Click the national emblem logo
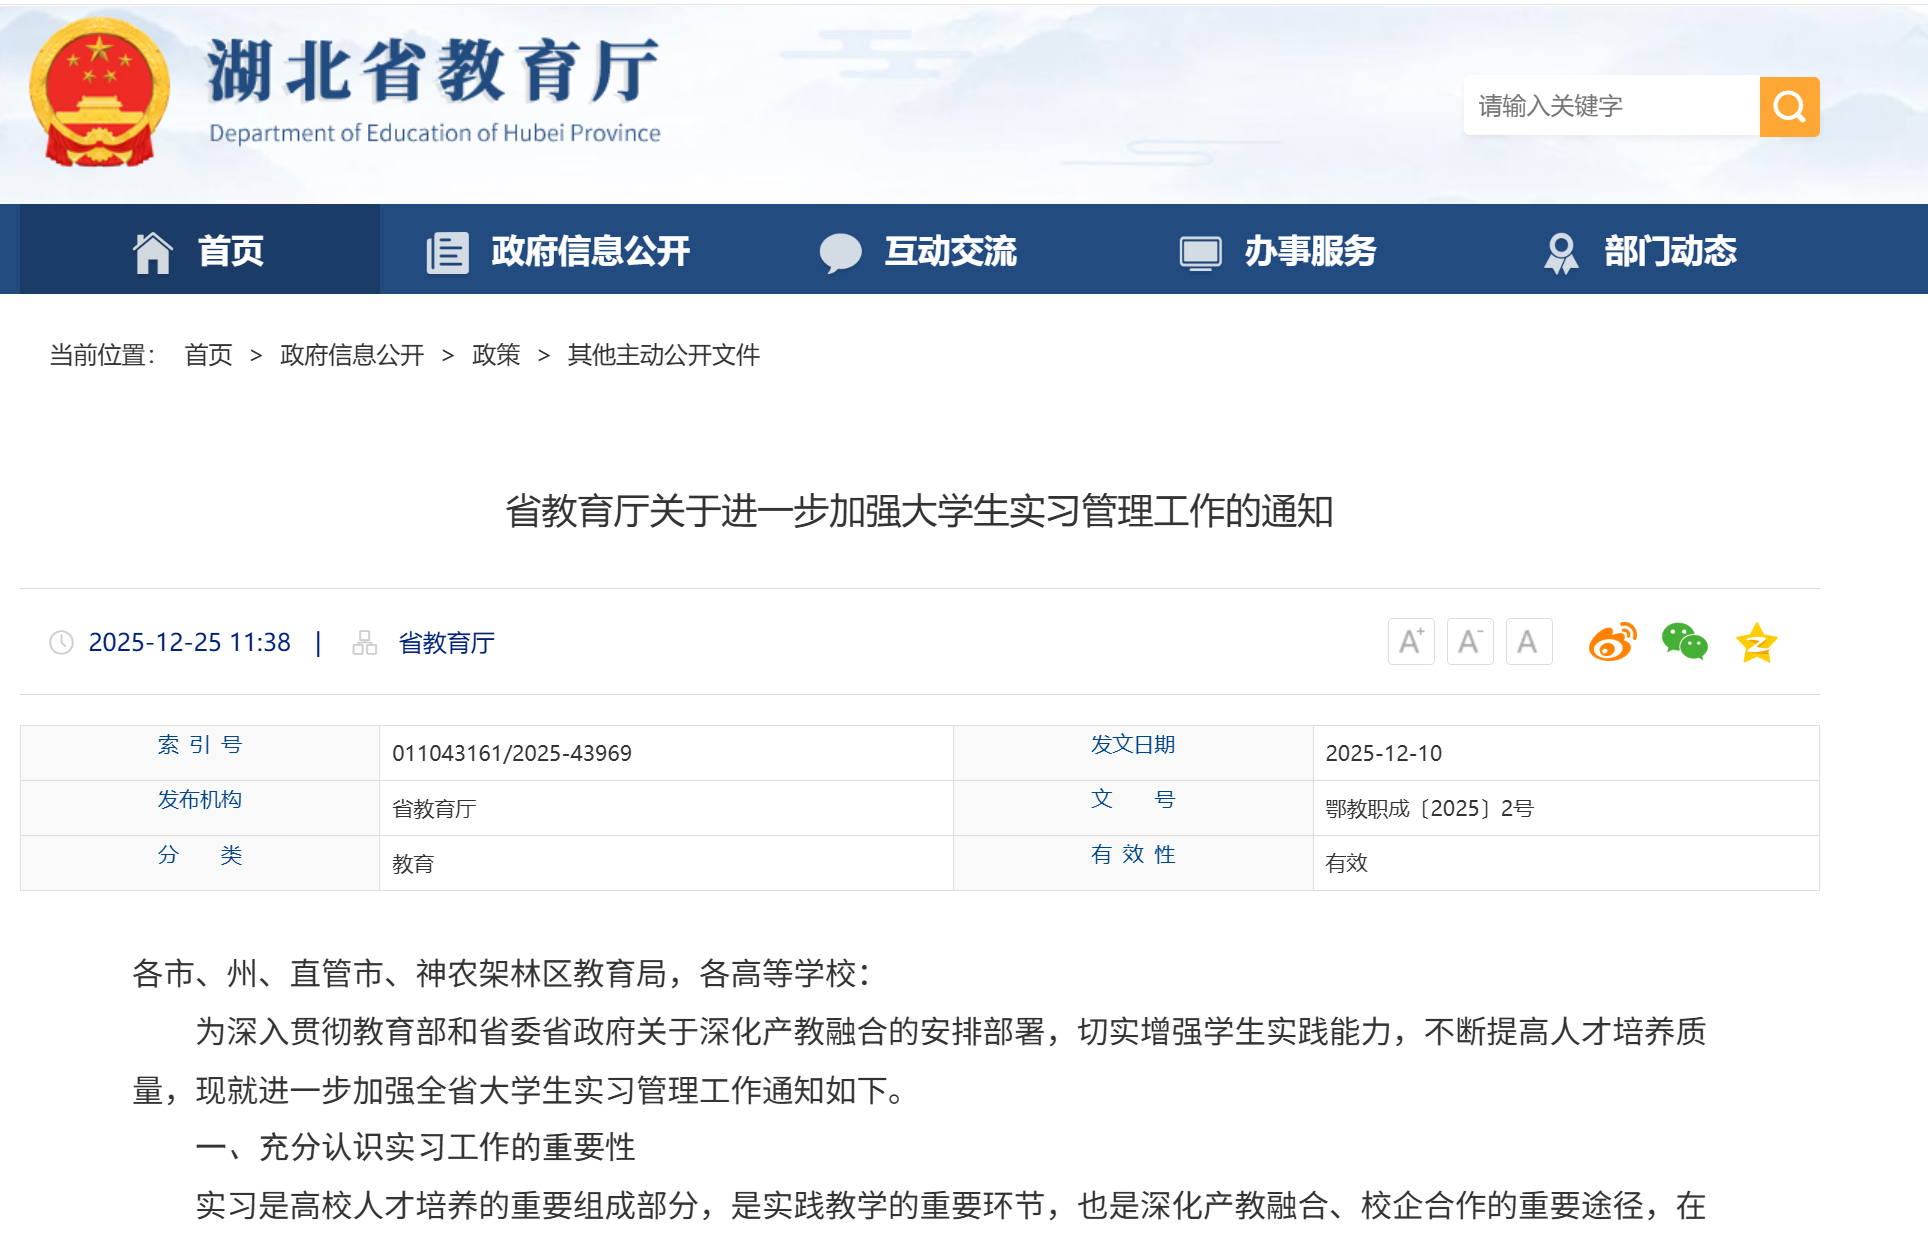Screen dimensions: 1928x1245 (99, 93)
